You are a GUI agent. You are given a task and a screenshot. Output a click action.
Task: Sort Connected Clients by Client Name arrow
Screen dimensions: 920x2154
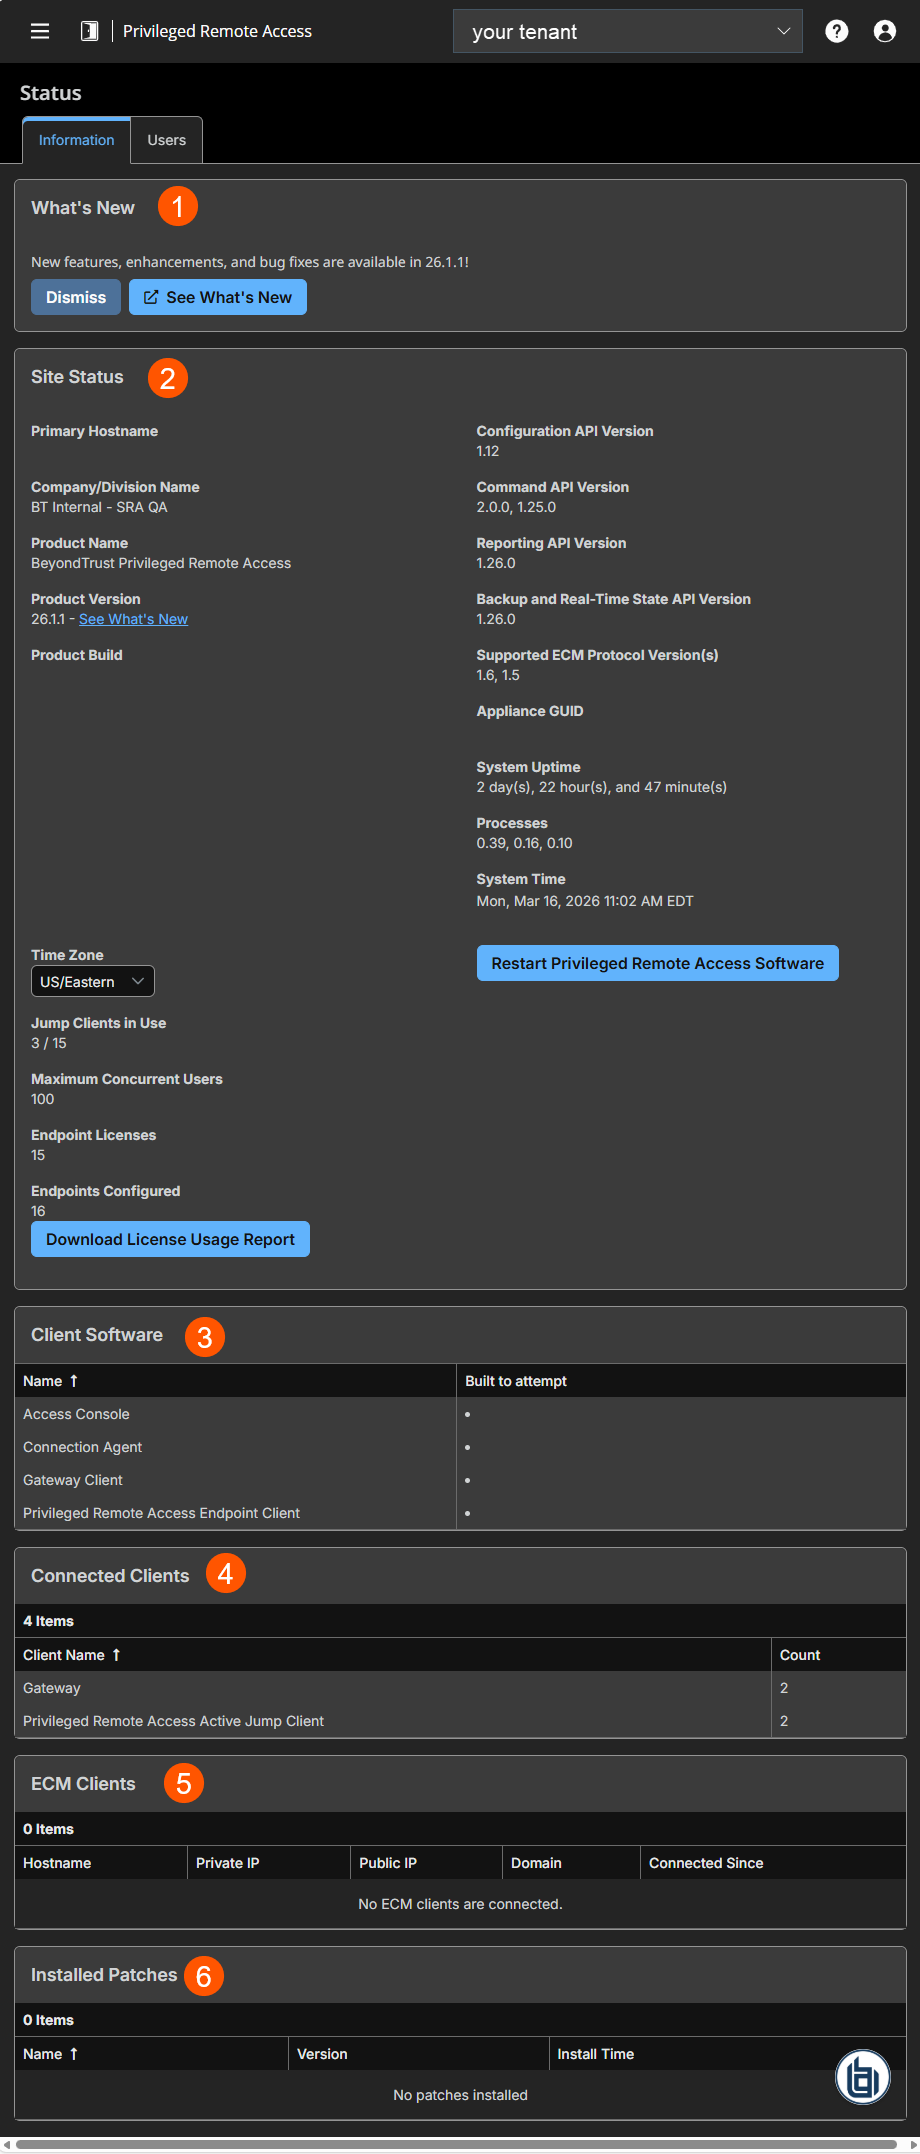(116, 1655)
